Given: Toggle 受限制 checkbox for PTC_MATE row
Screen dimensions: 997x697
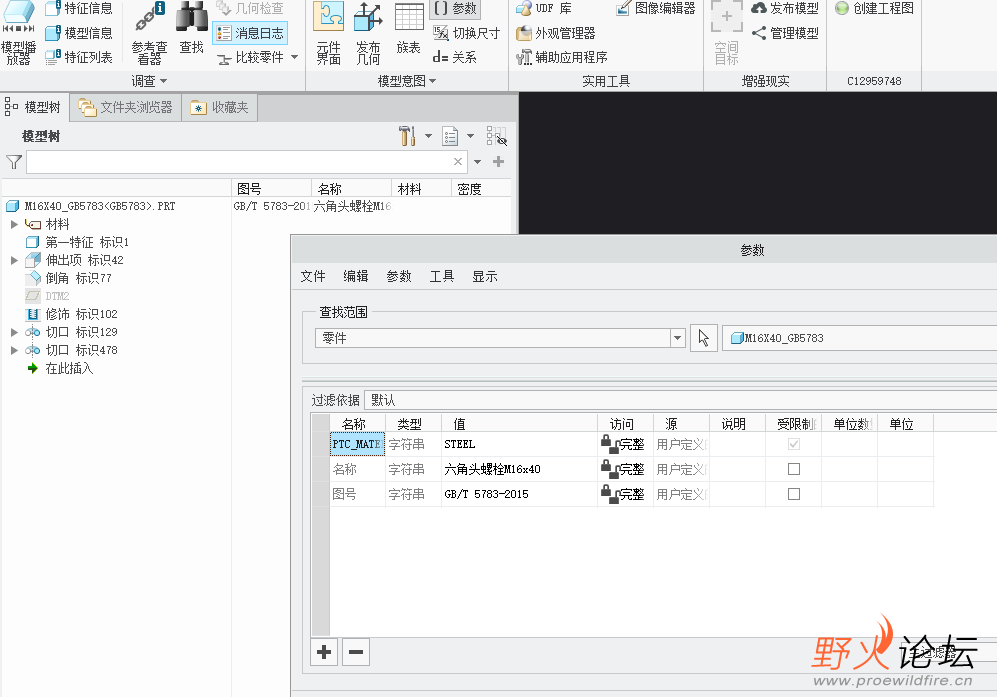Looking at the screenshot, I should pos(794,444).
